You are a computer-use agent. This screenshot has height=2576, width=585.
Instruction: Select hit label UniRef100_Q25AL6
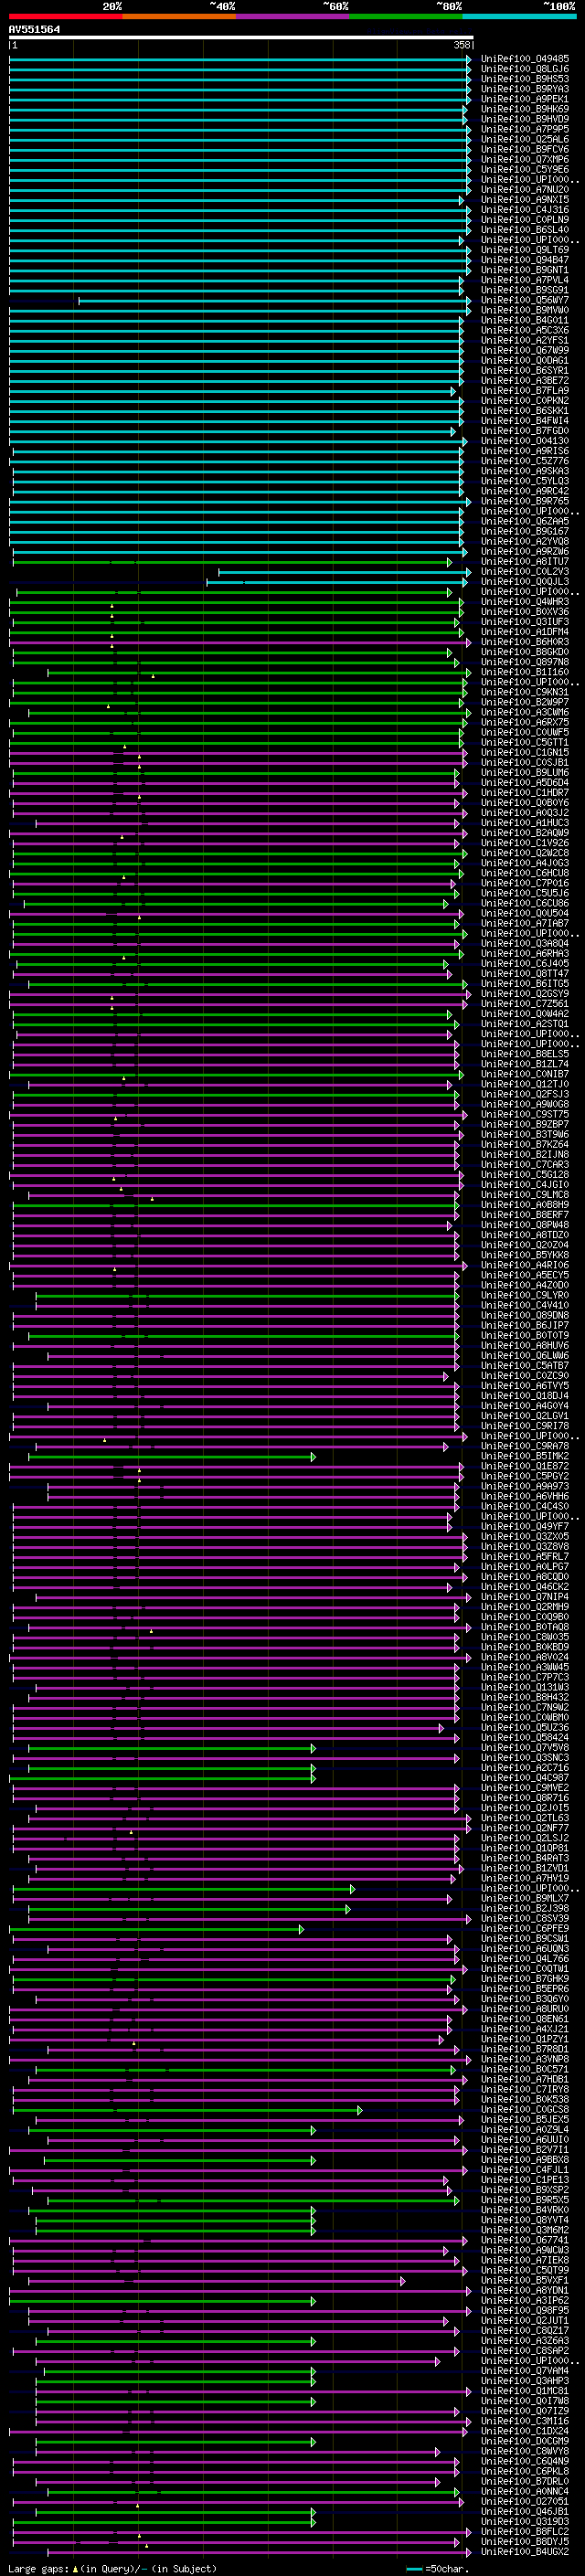click(x=525, y=139)
